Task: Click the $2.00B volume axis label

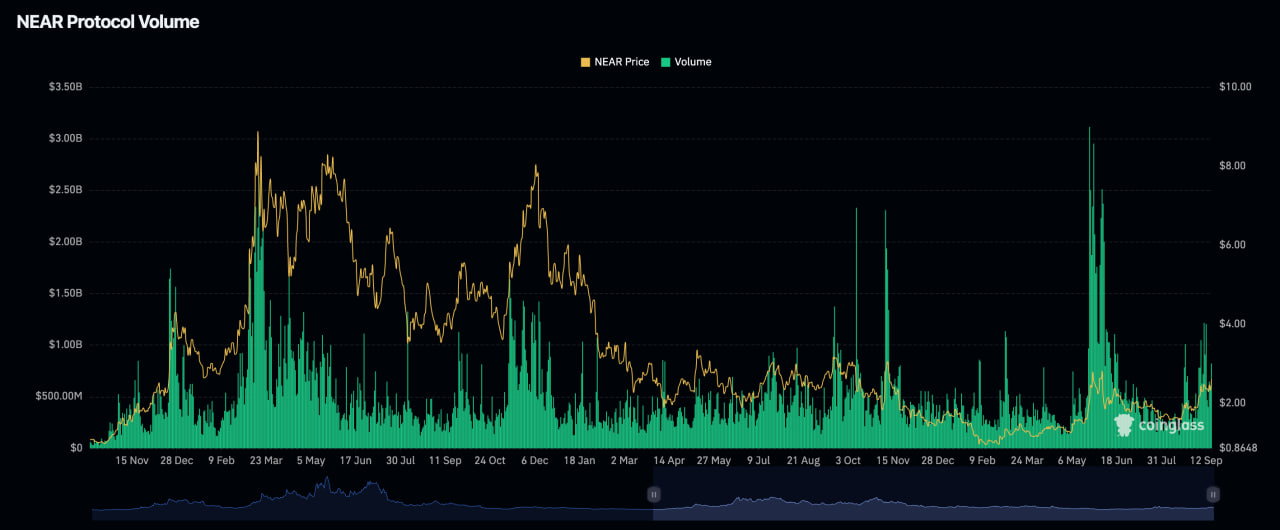Action: pyautogui.click(x=65, y=242)
